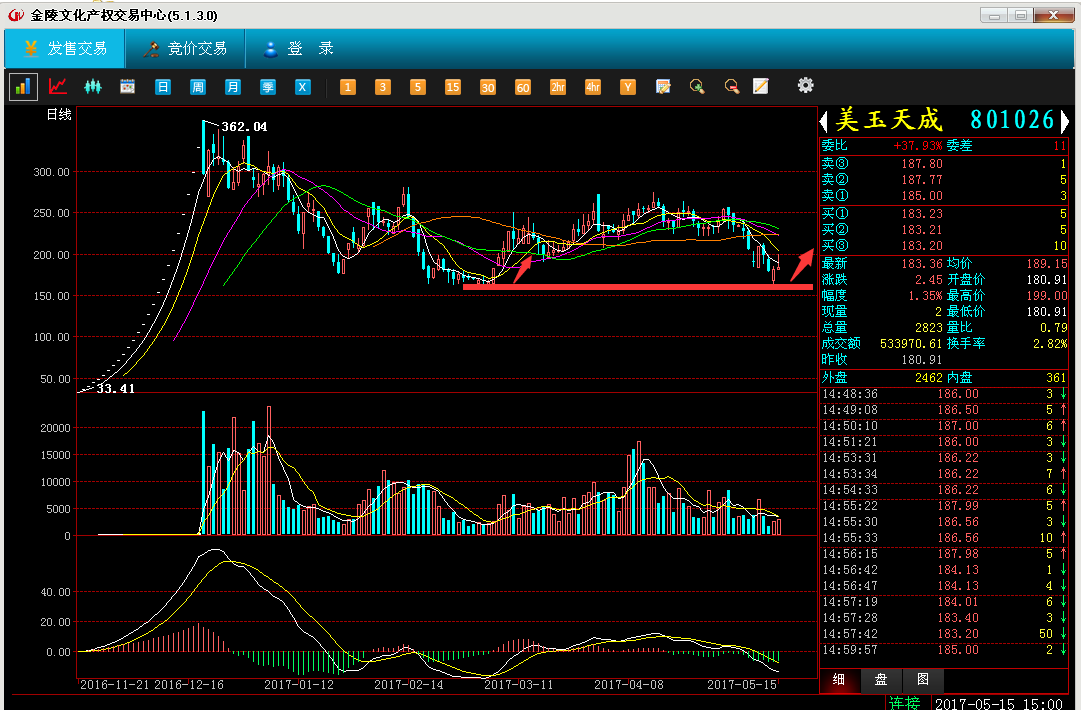Click the blue X period button
This screenshot has width=1081, height=710.
pyautogui.click(x=303, y=87)
